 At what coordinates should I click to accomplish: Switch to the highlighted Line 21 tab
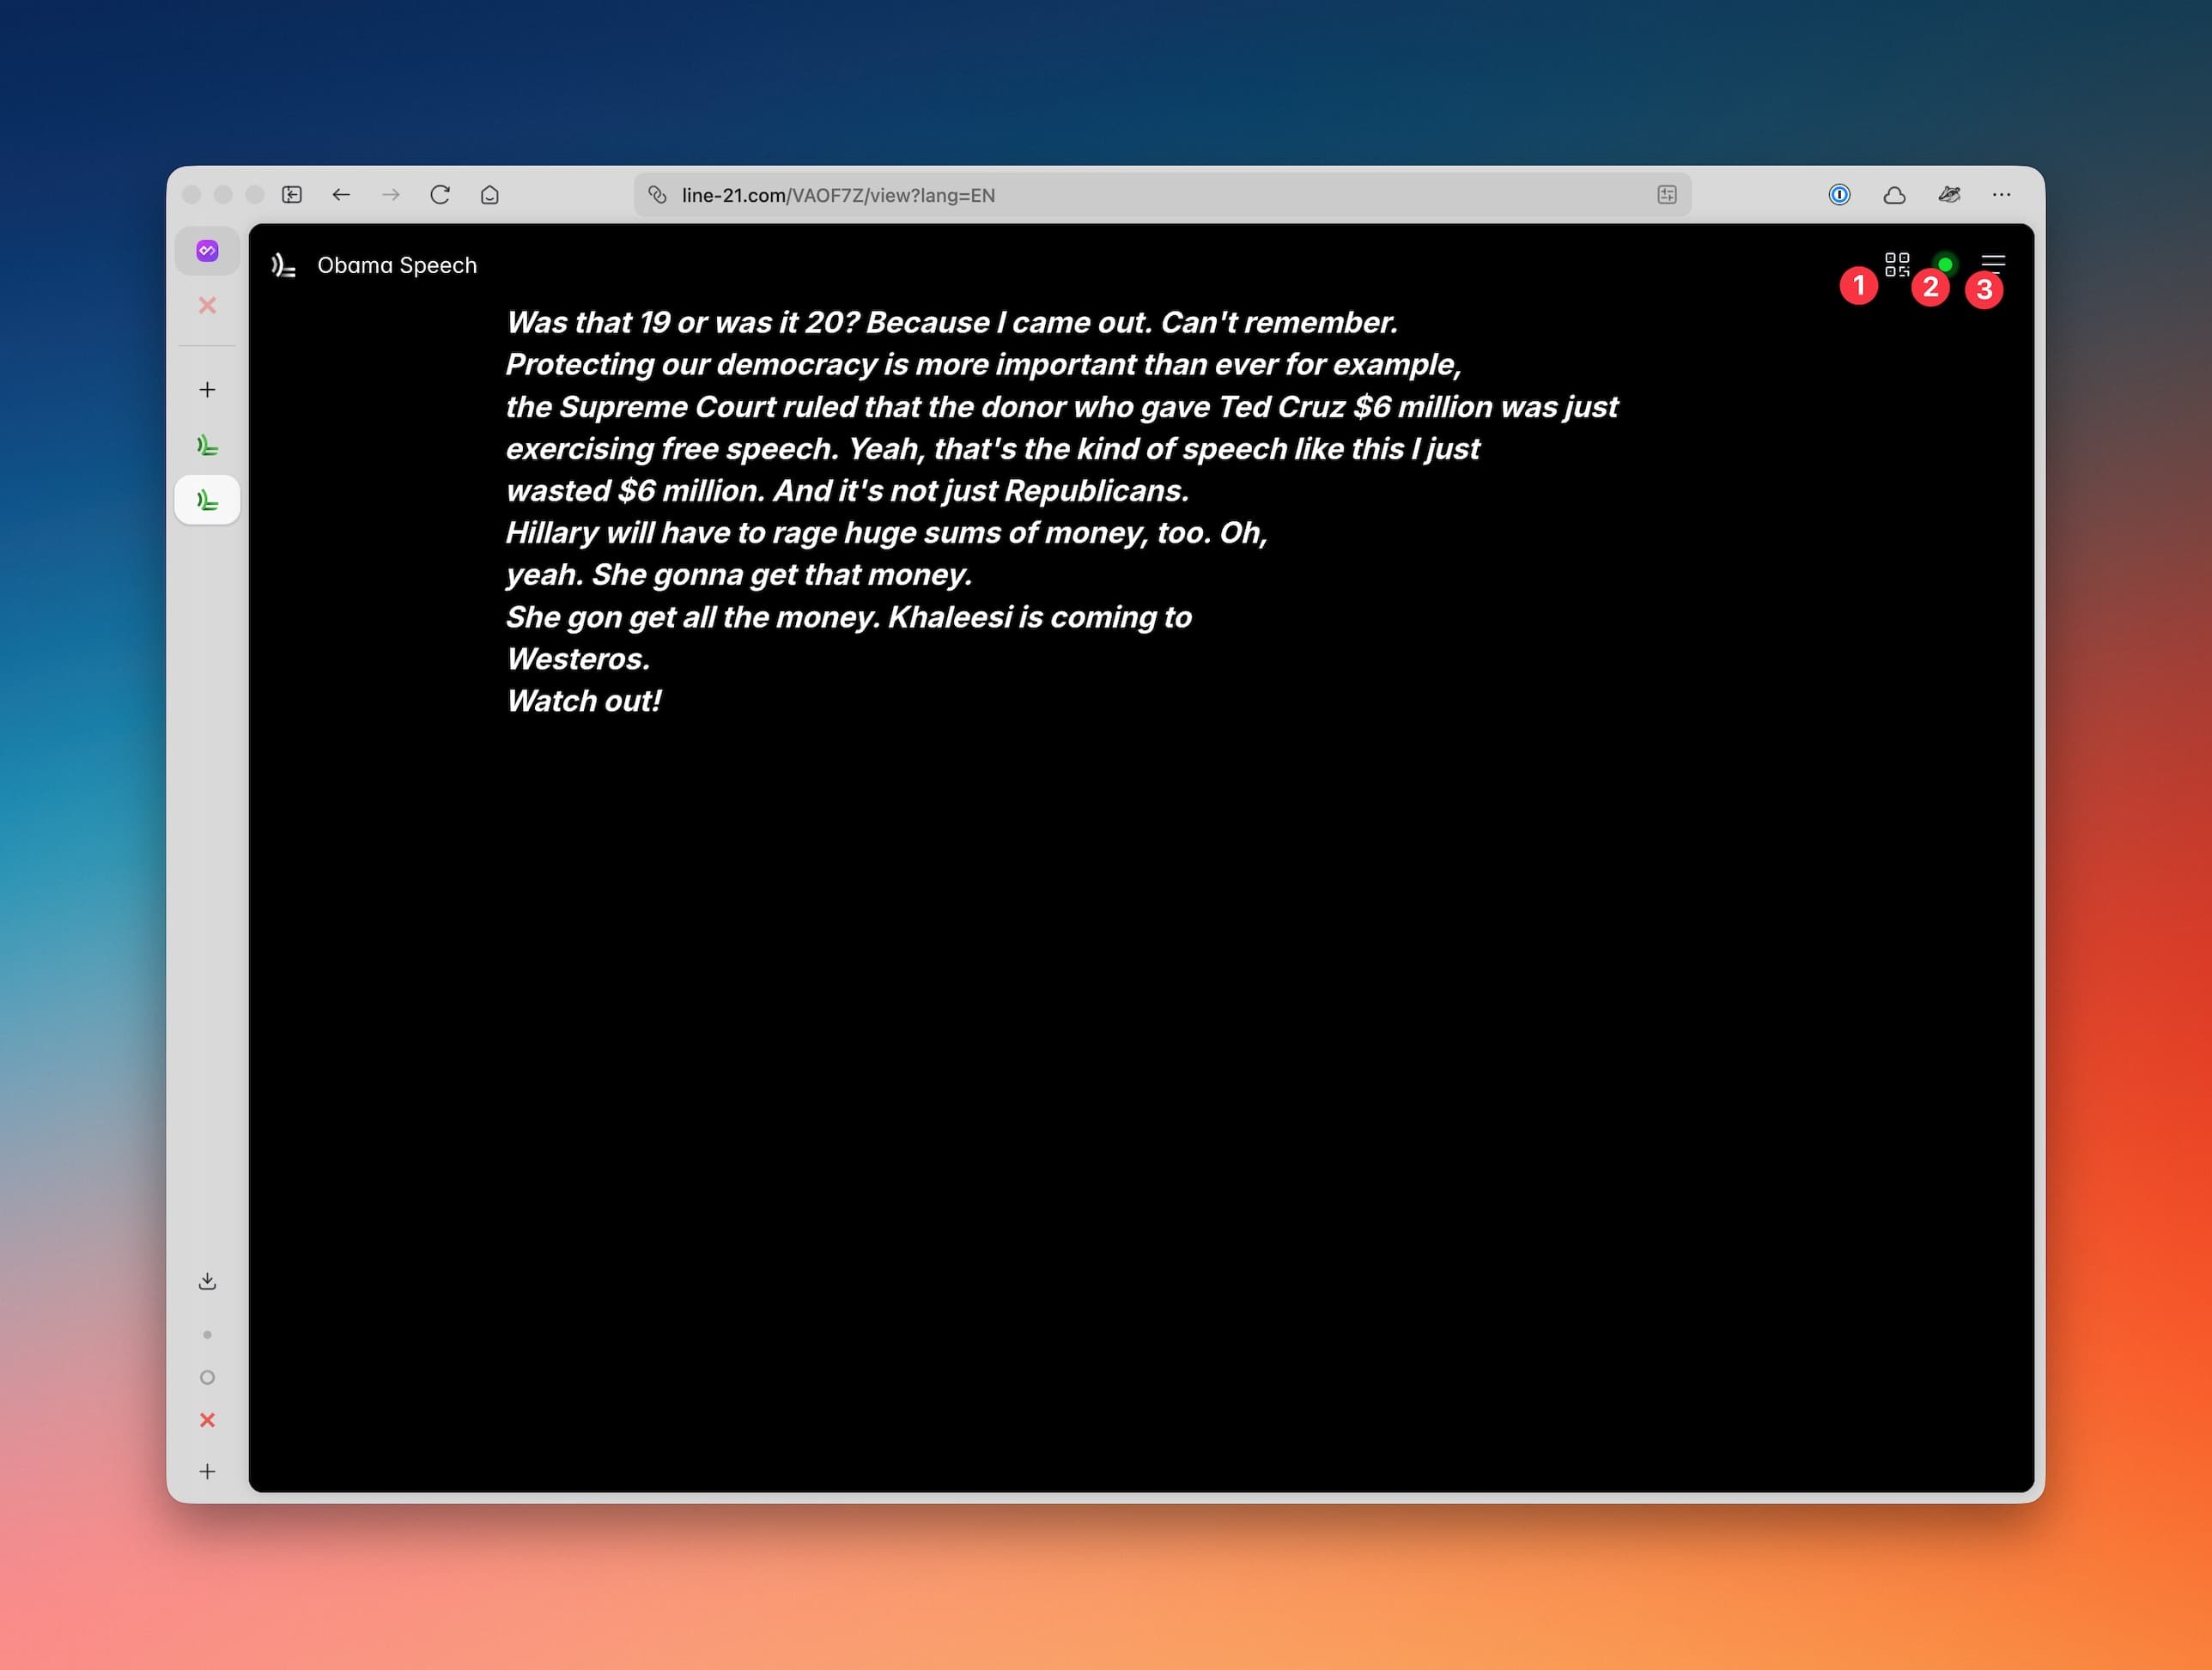[x=207, y=499]
